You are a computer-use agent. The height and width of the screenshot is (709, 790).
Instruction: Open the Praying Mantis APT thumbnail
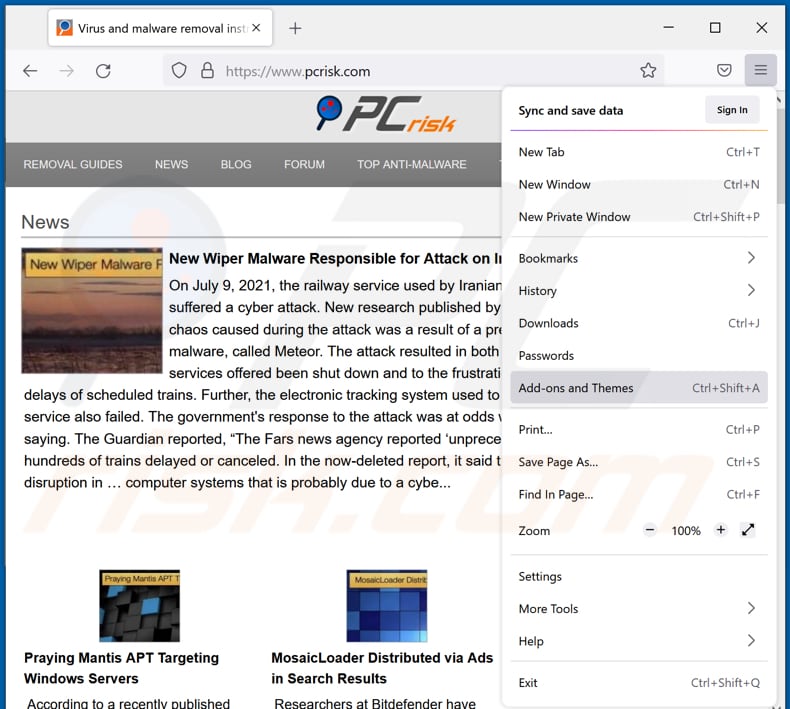tap(140, 606)
